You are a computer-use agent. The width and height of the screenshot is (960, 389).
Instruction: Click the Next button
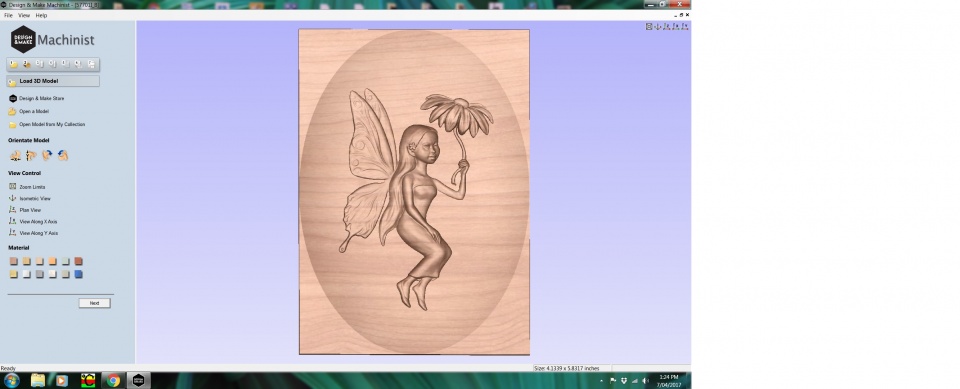pos(94,303)
